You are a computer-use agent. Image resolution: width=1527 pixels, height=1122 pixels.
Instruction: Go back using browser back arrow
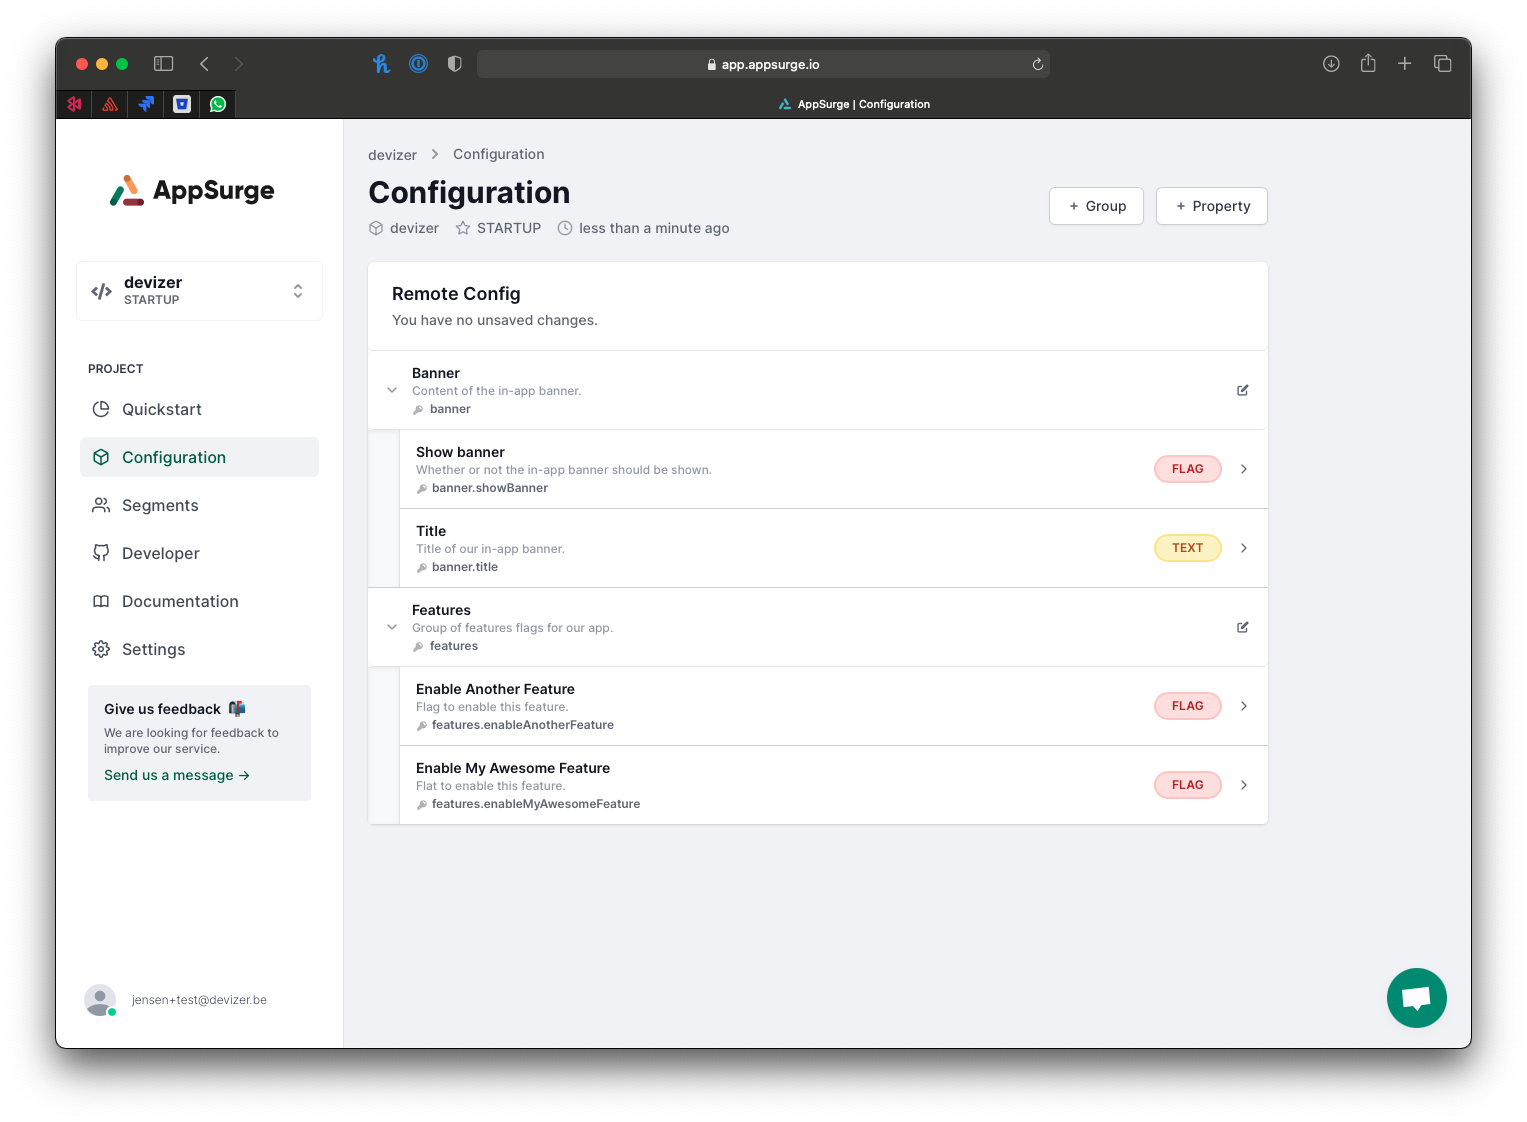204,64
